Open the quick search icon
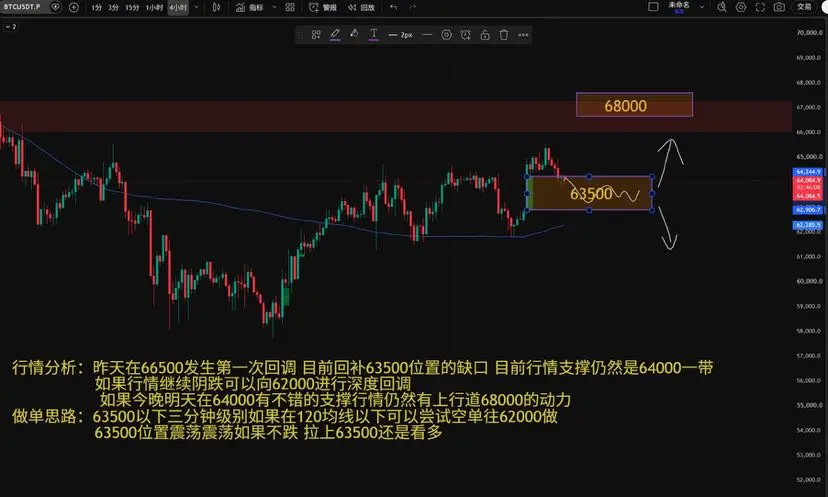The image size is (828, 497). point(722,7)
